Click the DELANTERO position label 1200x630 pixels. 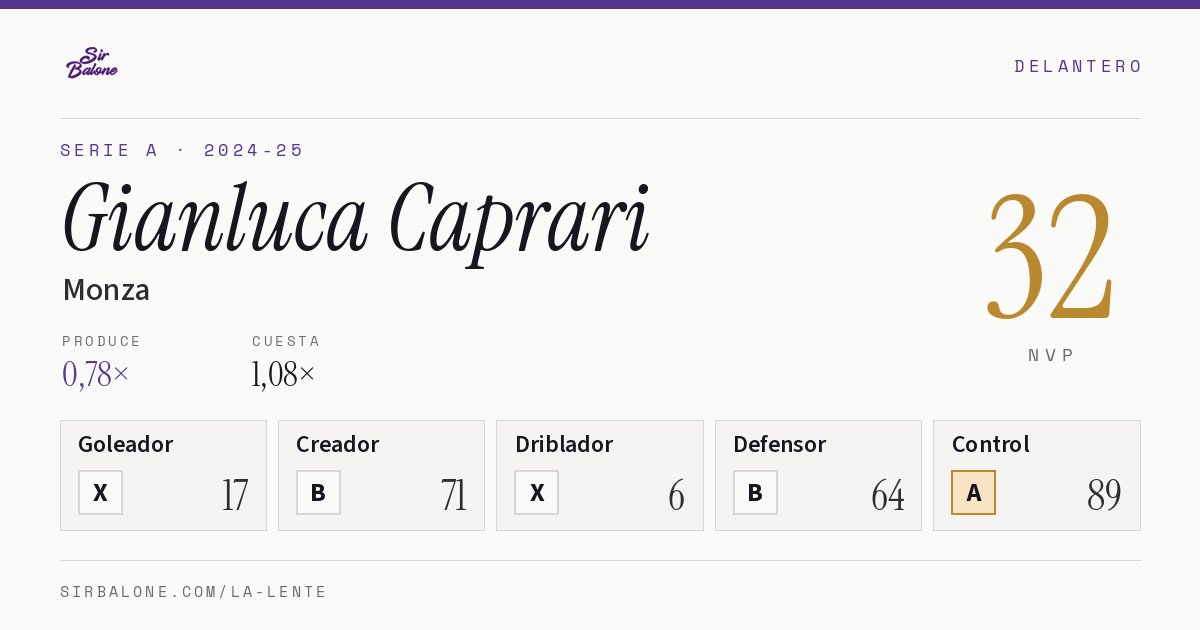(1078, 66)
